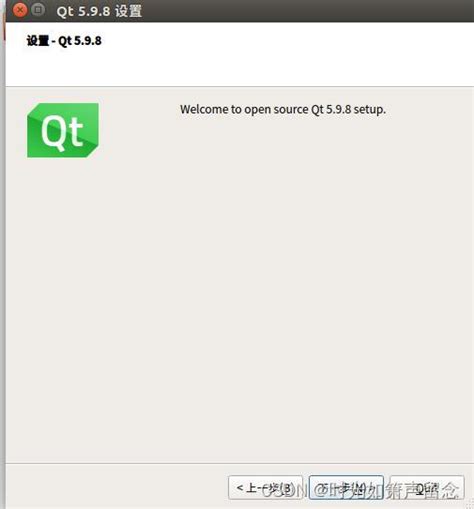The image size is (474, 509).
Task: Click the window resize grip corner
Action: point(470,506)
